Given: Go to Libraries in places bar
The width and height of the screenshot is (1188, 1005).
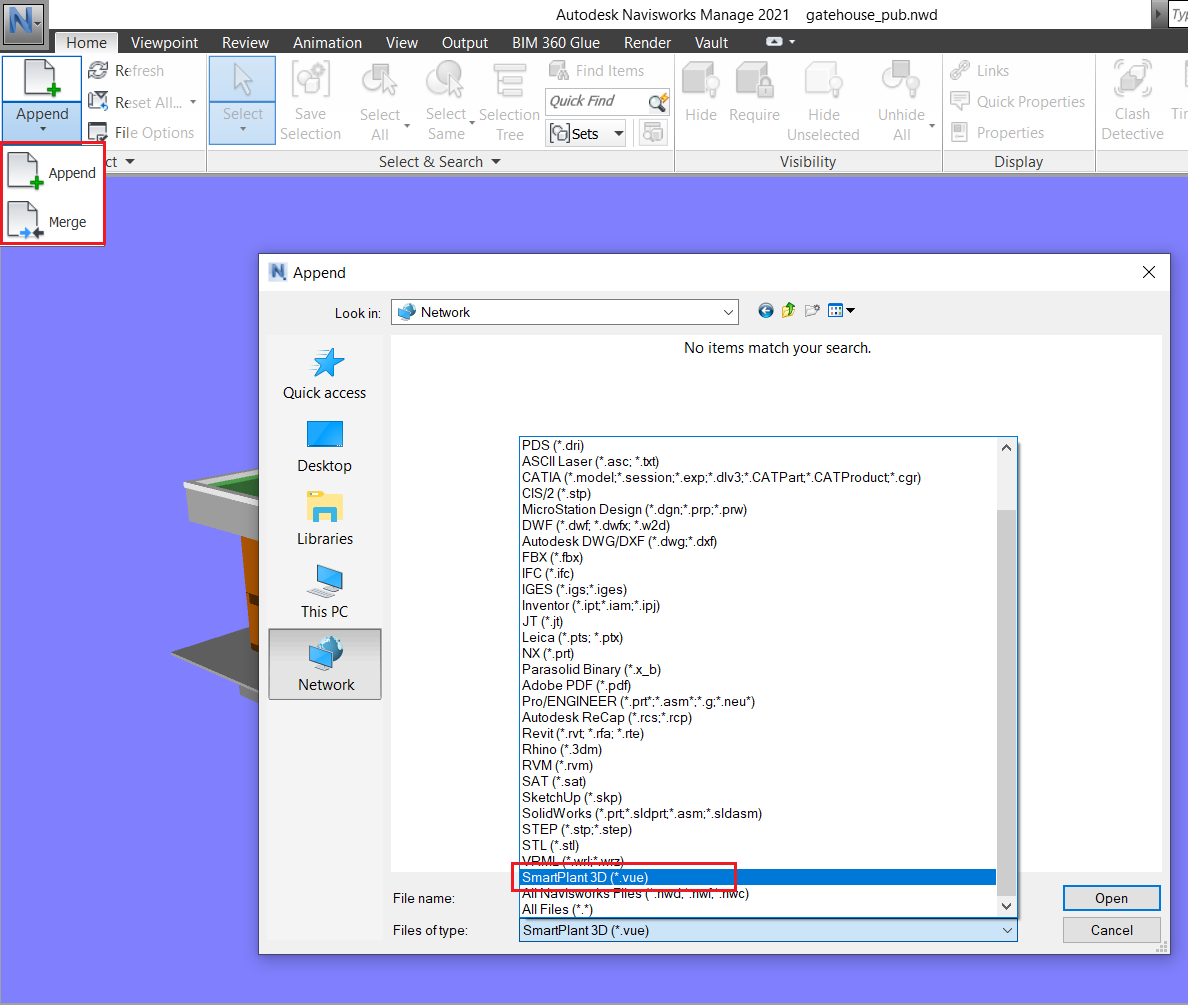Looking at the screenshot, I should pyautogui.click(x=324, y=519).
